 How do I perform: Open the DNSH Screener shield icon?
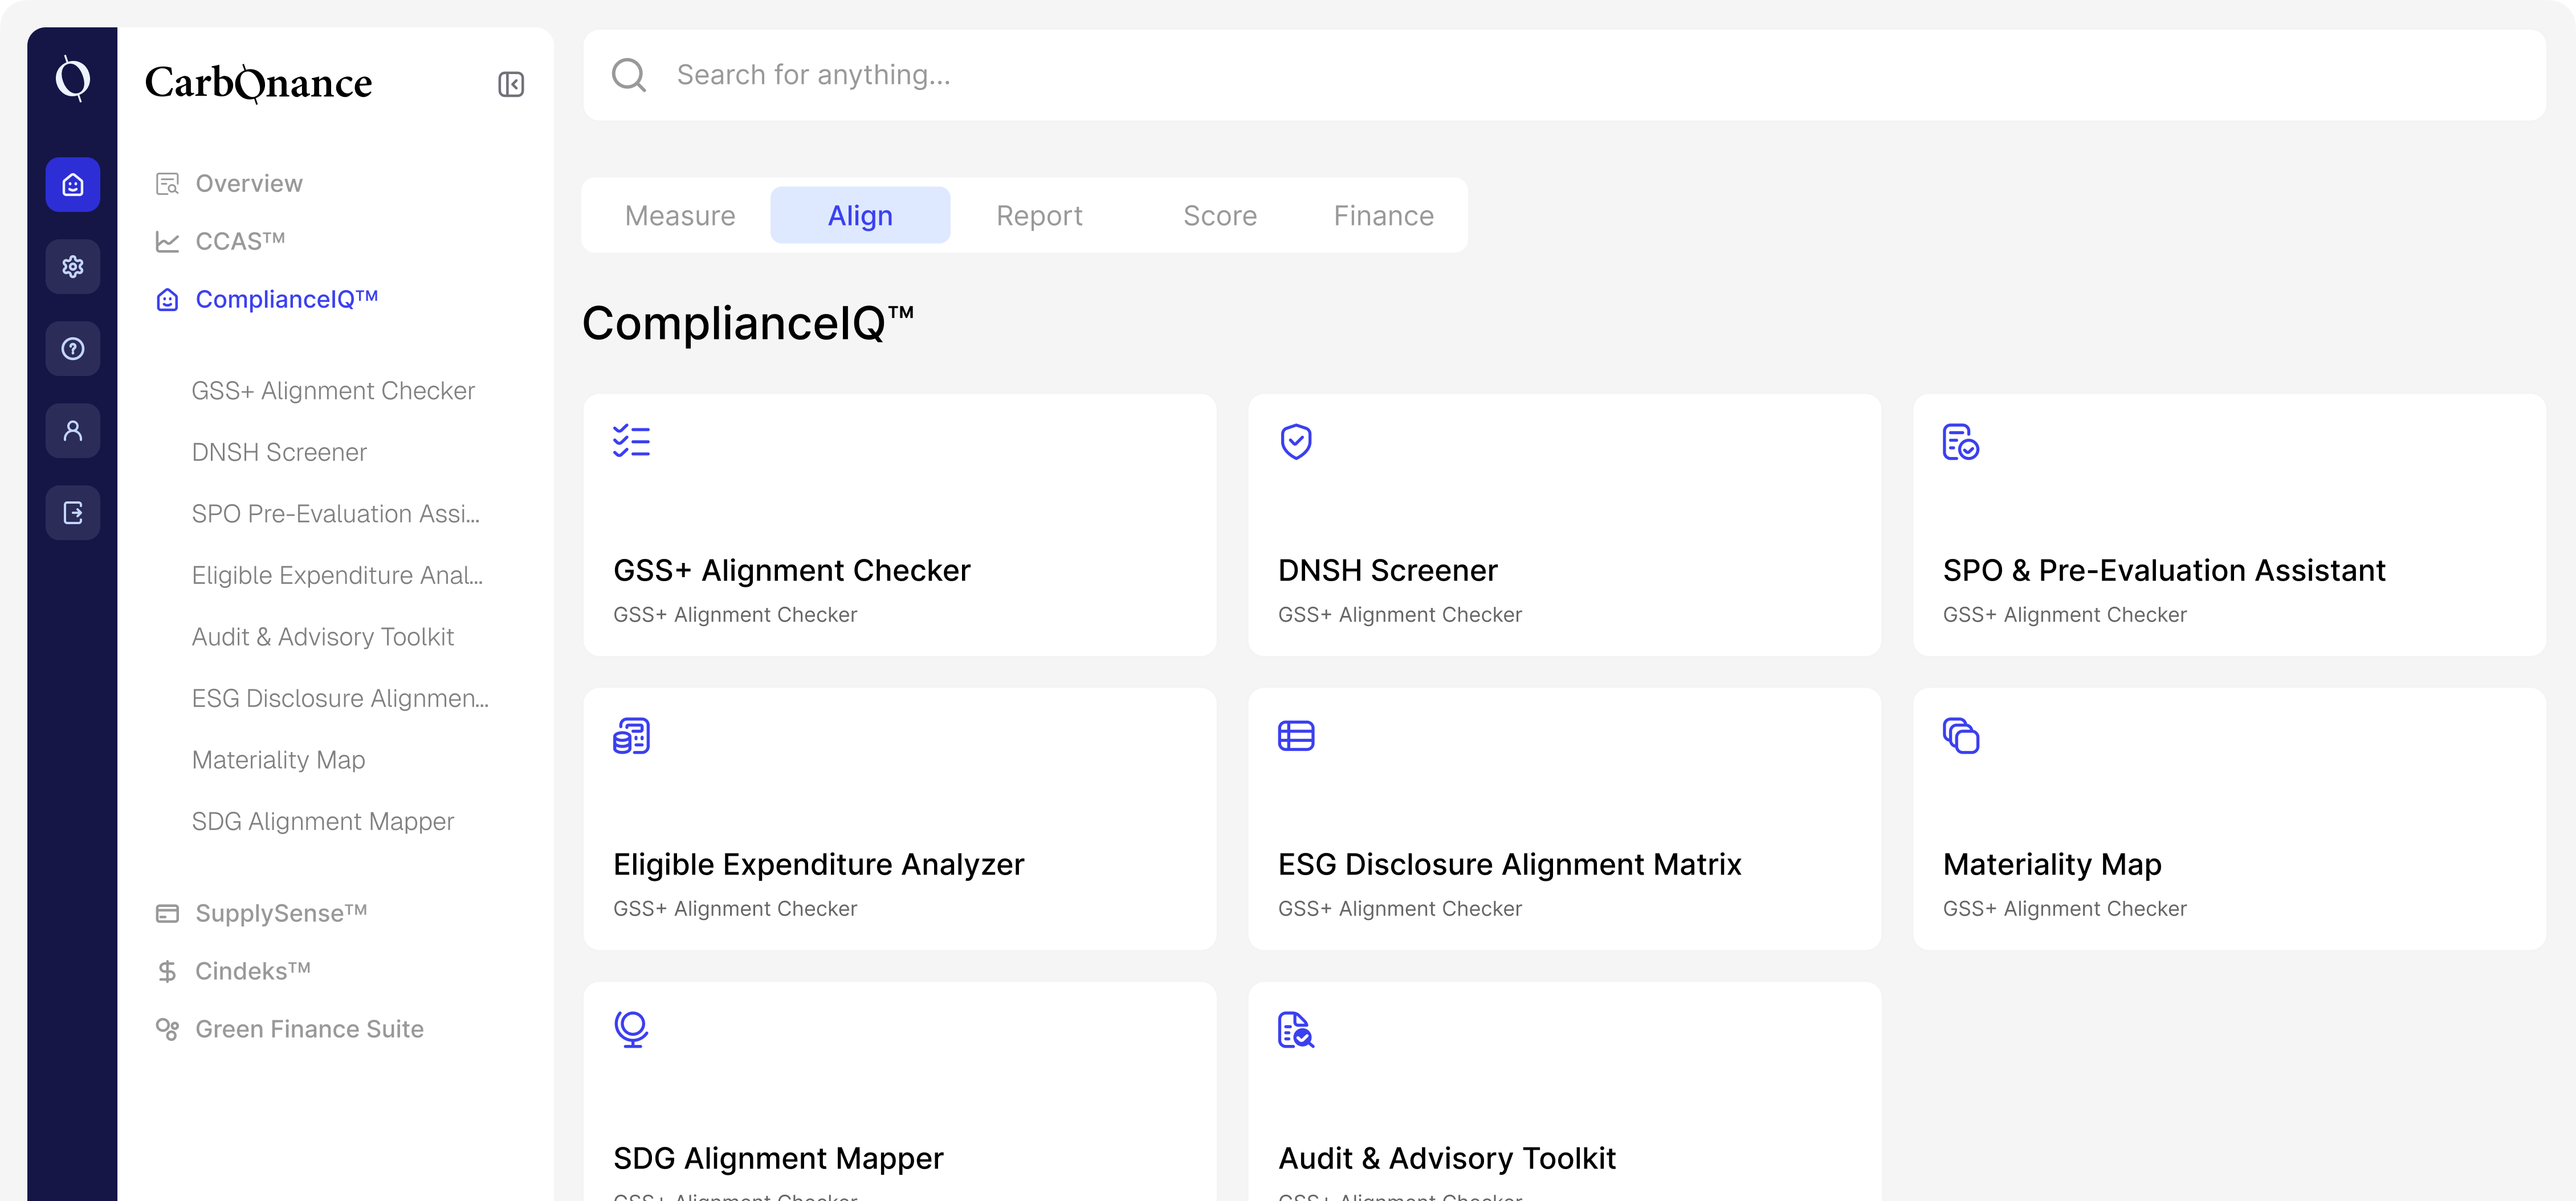pyautogui.click(x=1296, y=441)
